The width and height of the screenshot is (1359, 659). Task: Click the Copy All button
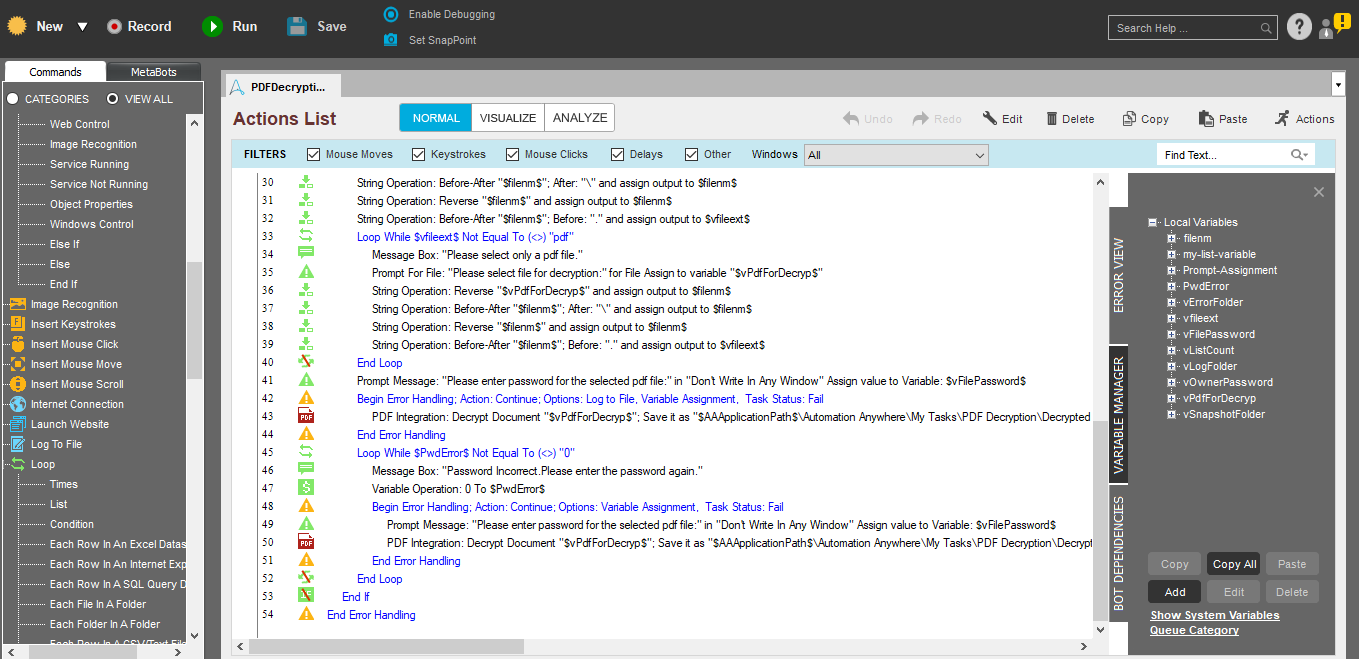pyautogui.click(x=1234, y=564)
